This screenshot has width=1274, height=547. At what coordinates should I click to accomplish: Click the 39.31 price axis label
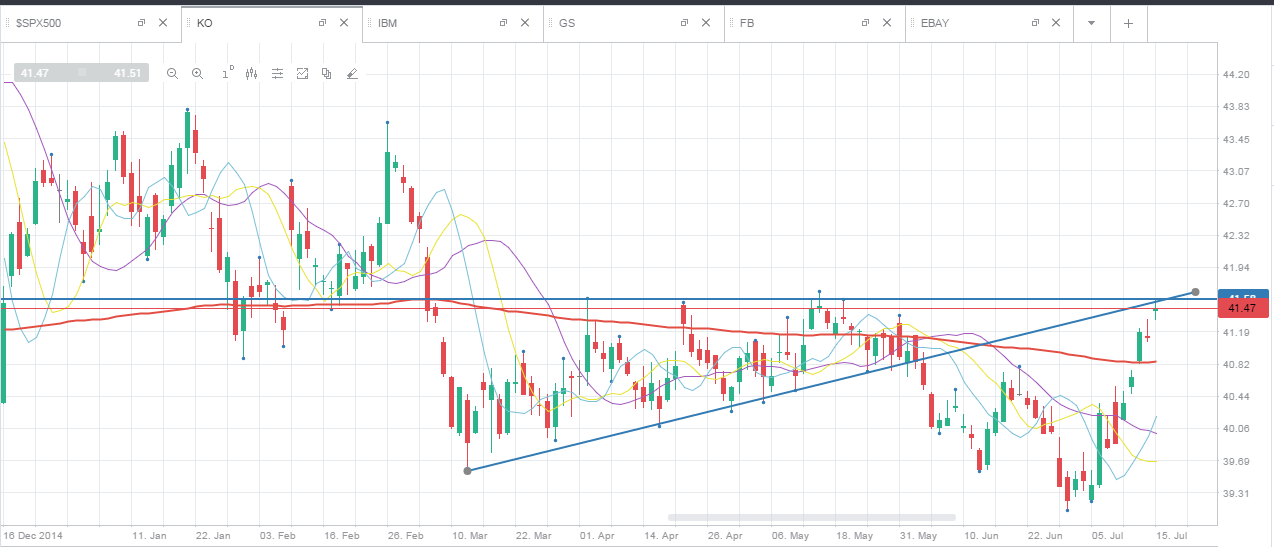[1236, 494]
